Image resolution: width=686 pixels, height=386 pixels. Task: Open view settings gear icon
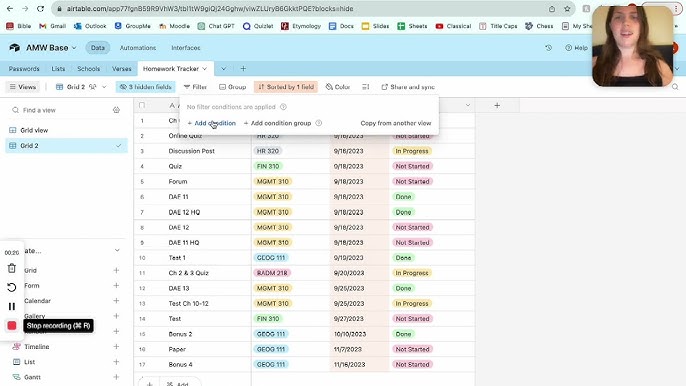click(116, 110)
